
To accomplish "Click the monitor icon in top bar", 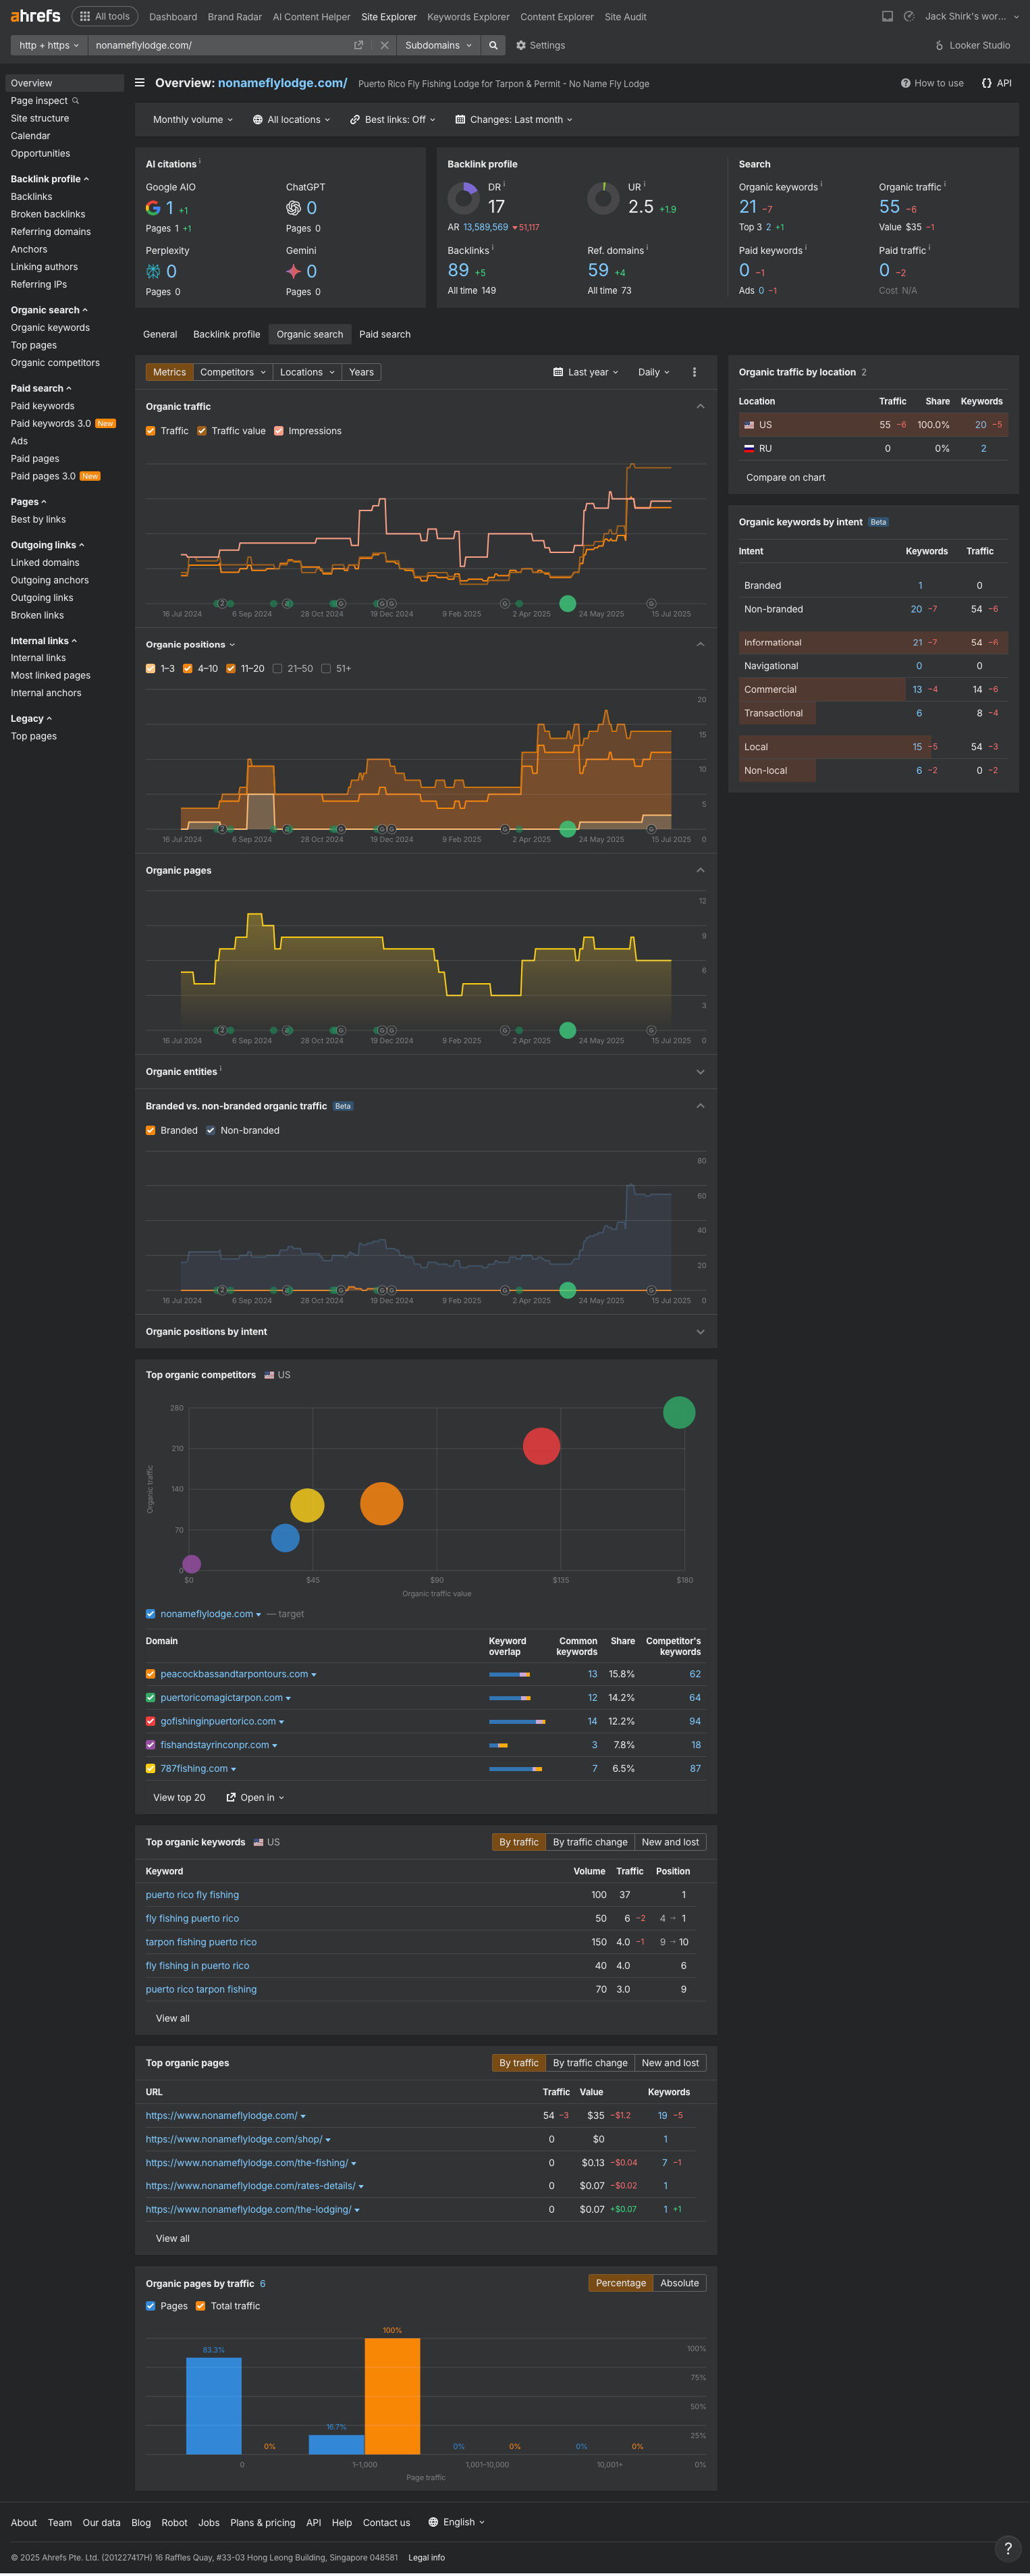I will 887,16.
